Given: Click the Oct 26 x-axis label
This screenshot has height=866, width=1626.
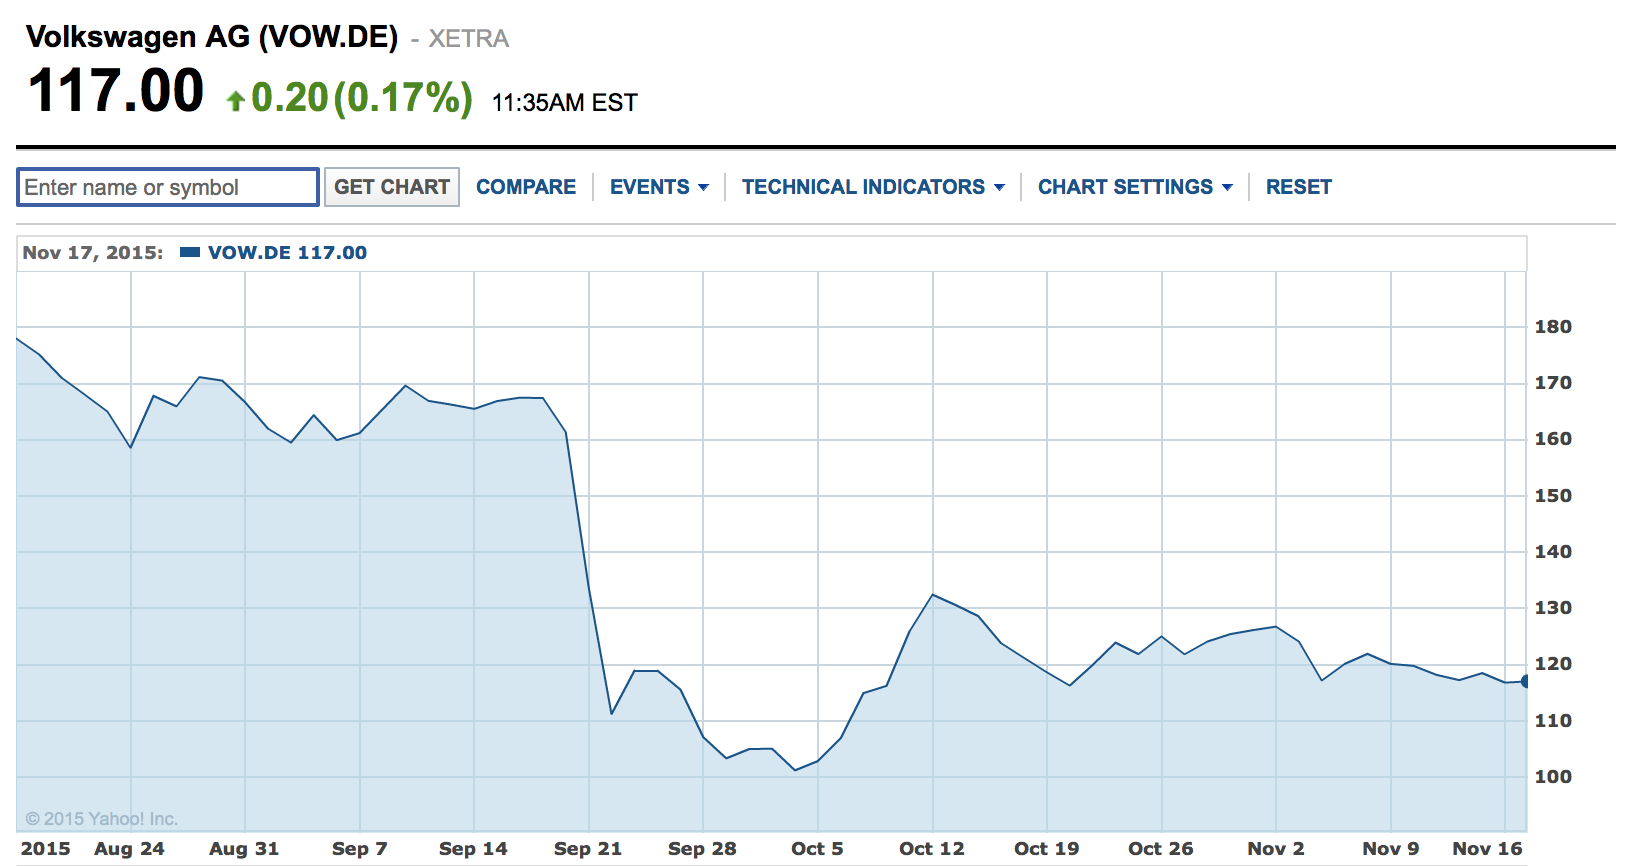Looking at the screenshot, I should [x=1161, y=849].
